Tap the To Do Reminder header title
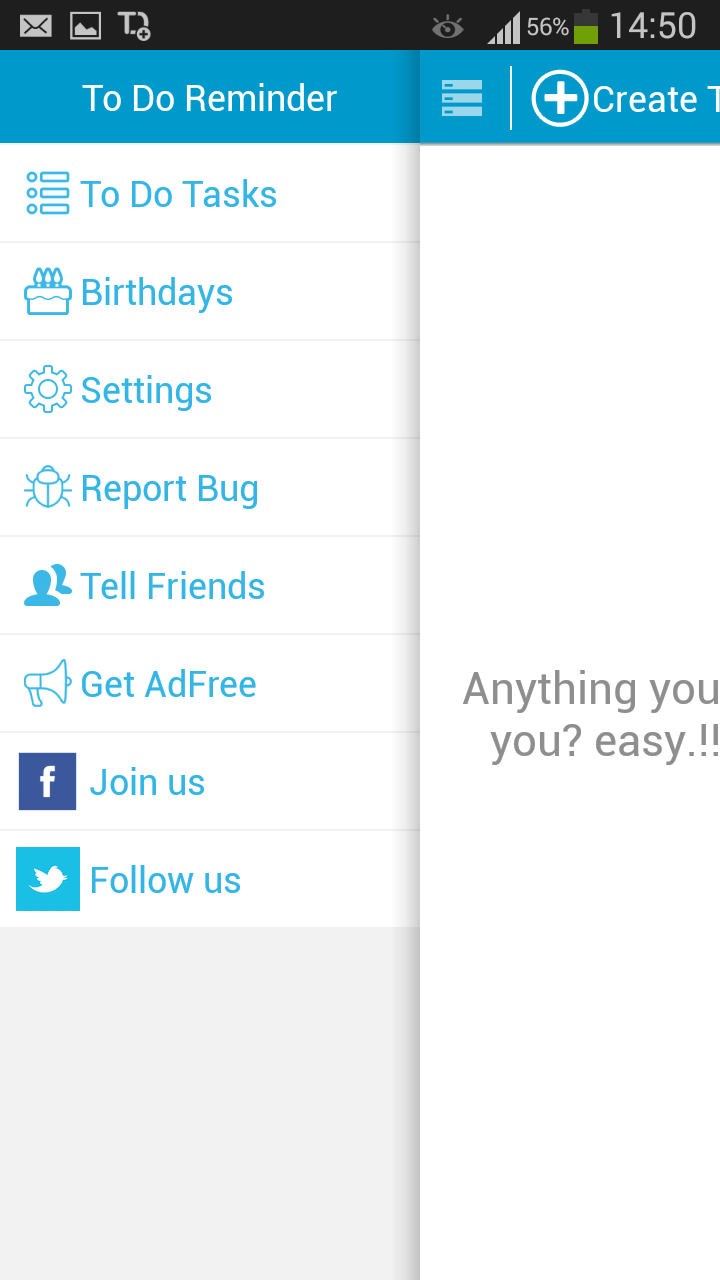This screenshot has width=720, height=1280. click(210, 98)
